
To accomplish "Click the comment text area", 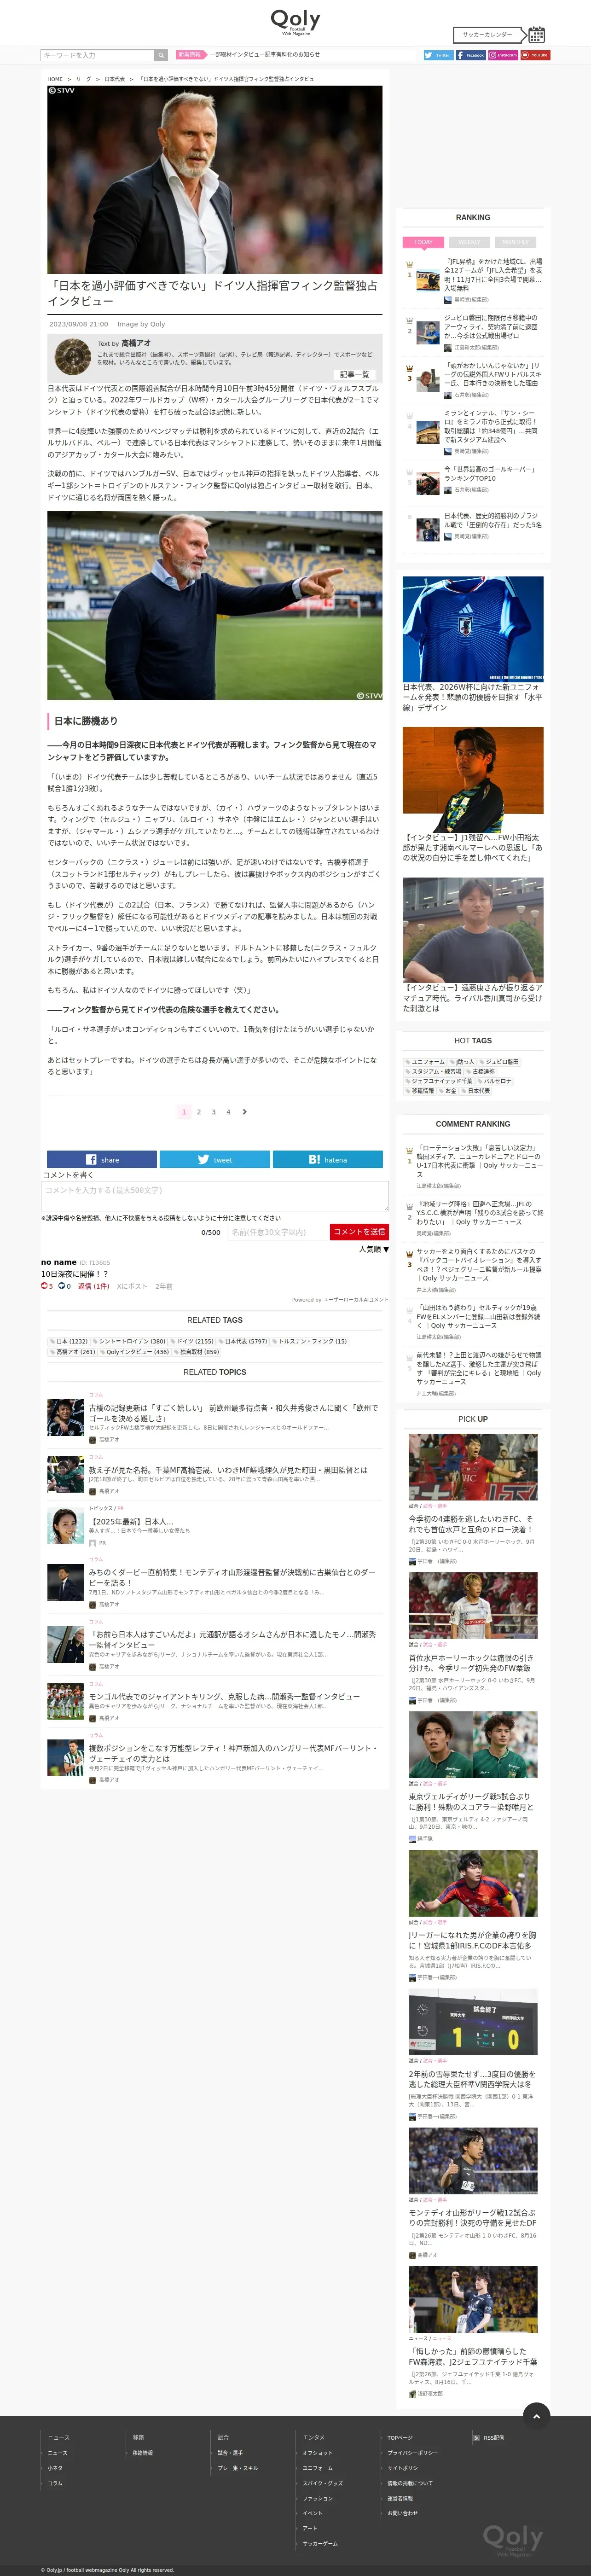I will point(215,1196).
